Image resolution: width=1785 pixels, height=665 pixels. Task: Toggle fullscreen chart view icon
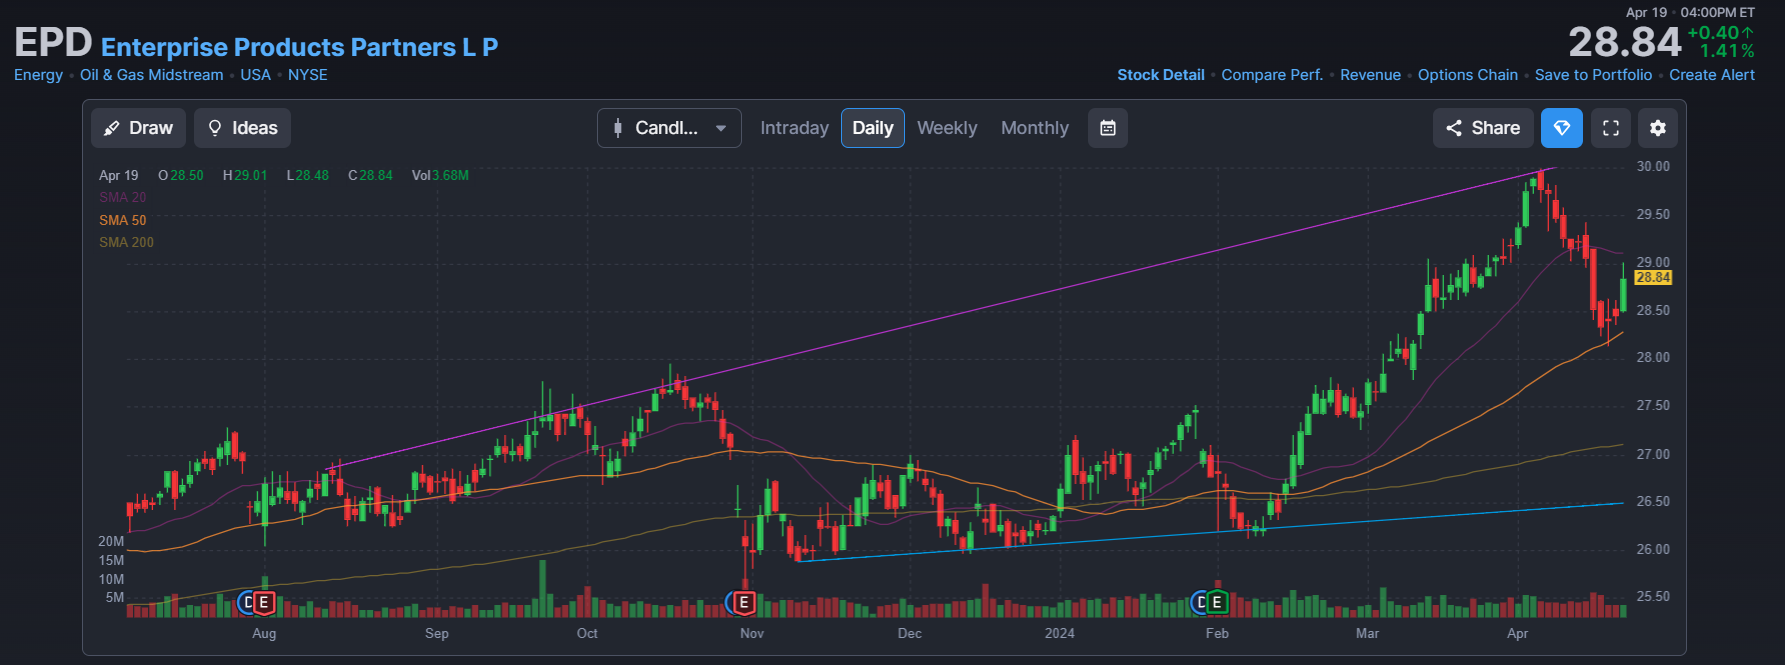coord(1611,128)
